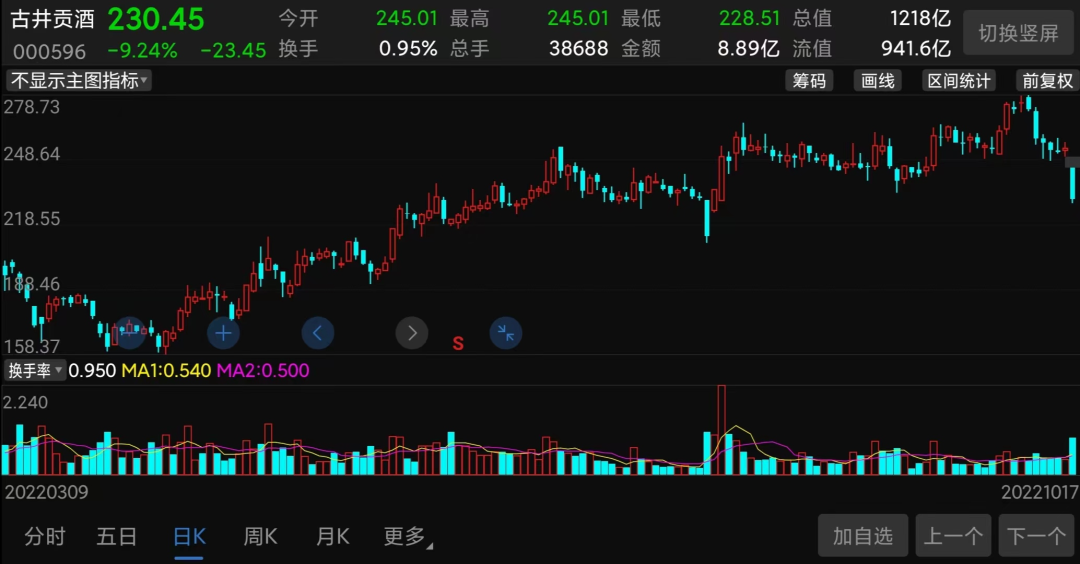Tap the MA2:0.500 indicator label
1080x564 pixels.
[263, 370]
